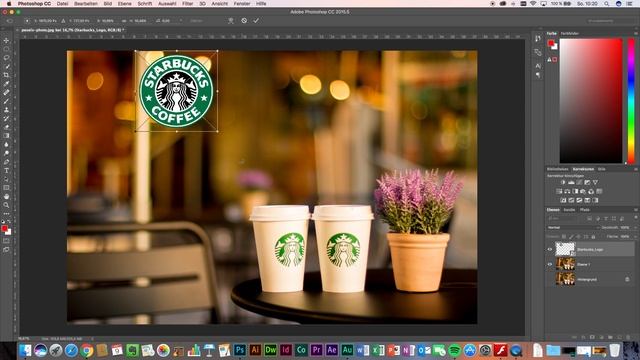Open the Ebene menu

[x=124, y=4]
